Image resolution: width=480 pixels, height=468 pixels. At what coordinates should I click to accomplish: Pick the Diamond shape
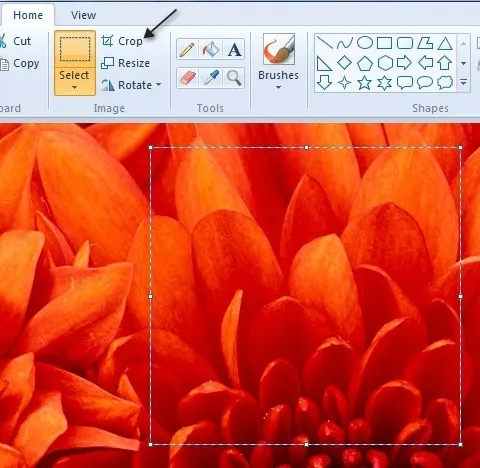[344, 63]
